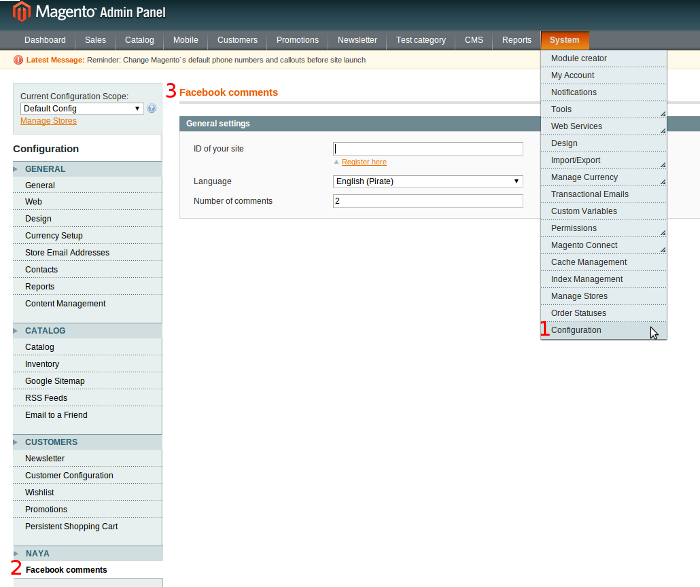The width and height of the screenshot is (700, 587).
Task: Open the Dashboard menu
Action: pos(45,40)
